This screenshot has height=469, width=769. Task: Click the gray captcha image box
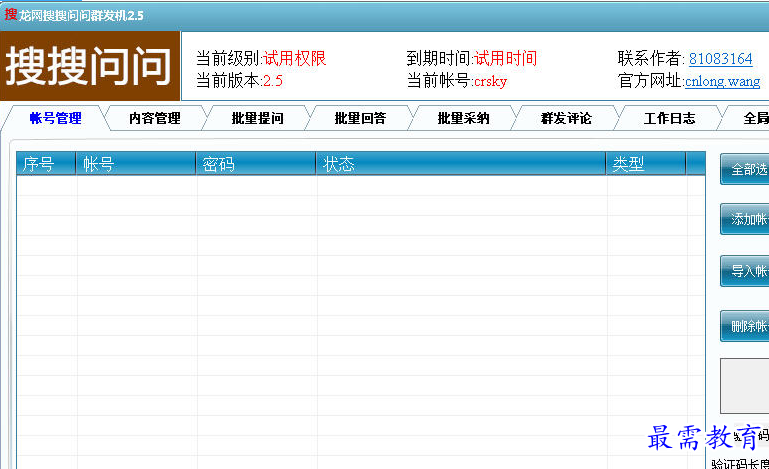pyautogui.click(x=744, y=386)
